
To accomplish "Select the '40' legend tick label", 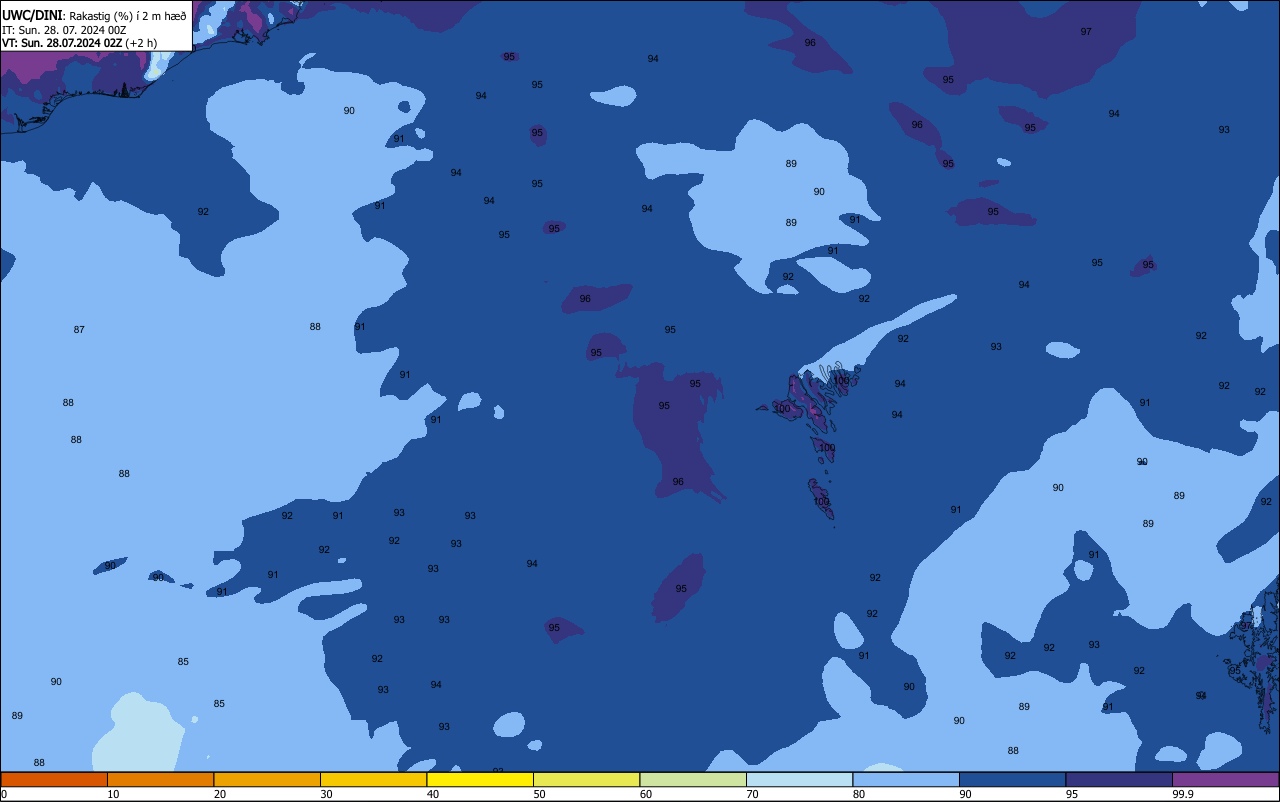I will click(433, 794).
